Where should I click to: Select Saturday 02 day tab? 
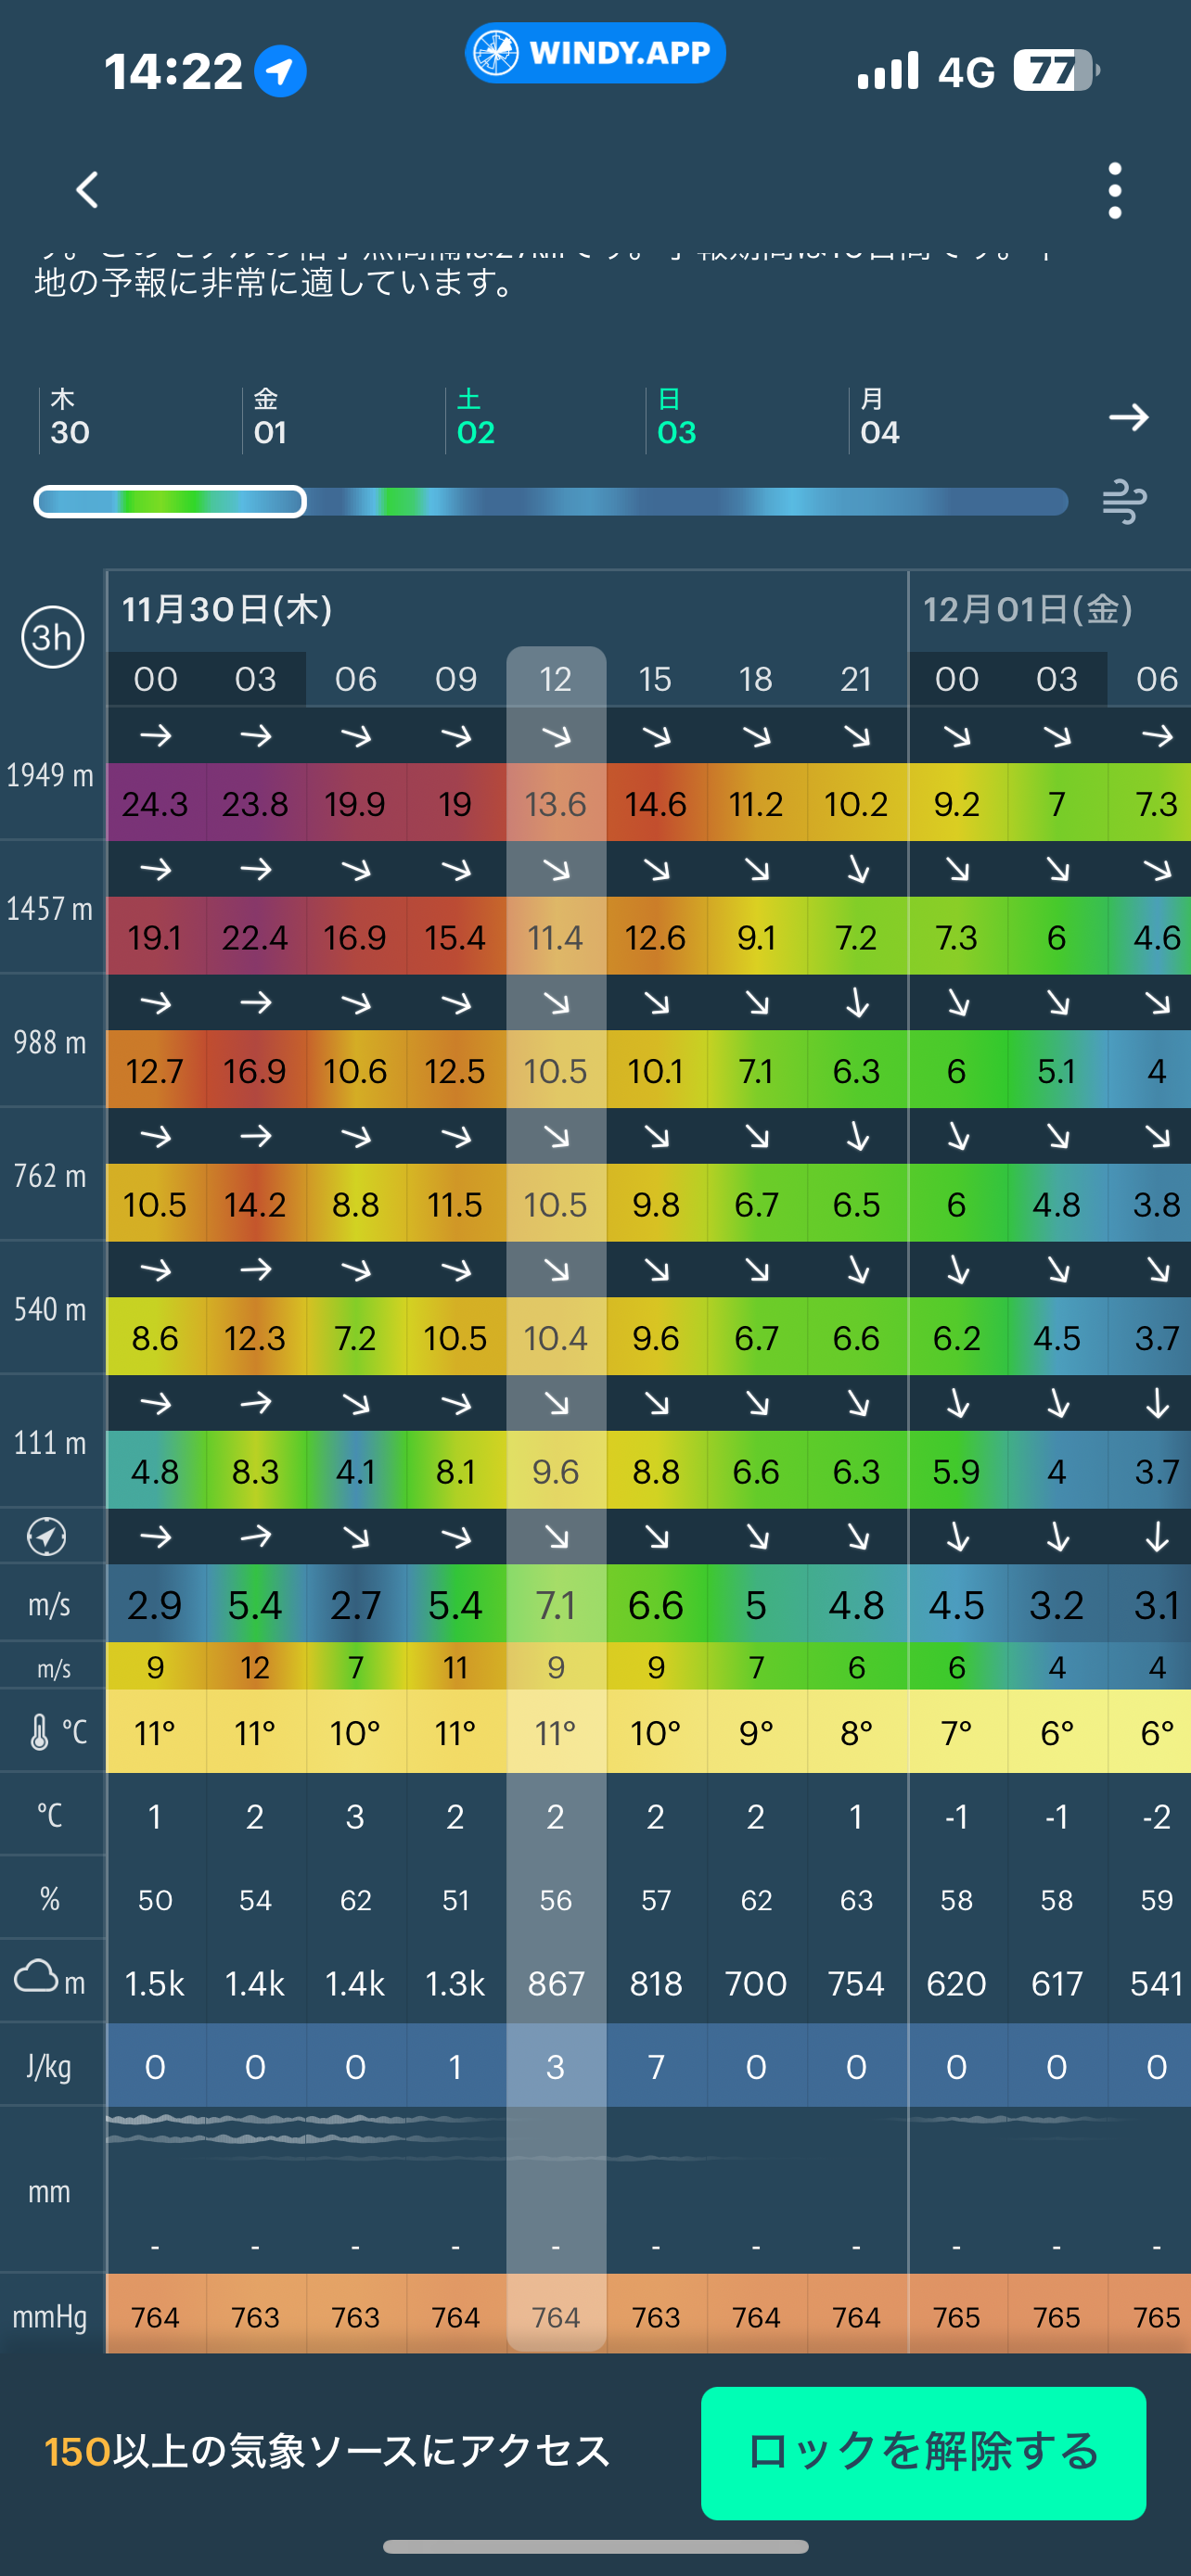click(476, 418)
